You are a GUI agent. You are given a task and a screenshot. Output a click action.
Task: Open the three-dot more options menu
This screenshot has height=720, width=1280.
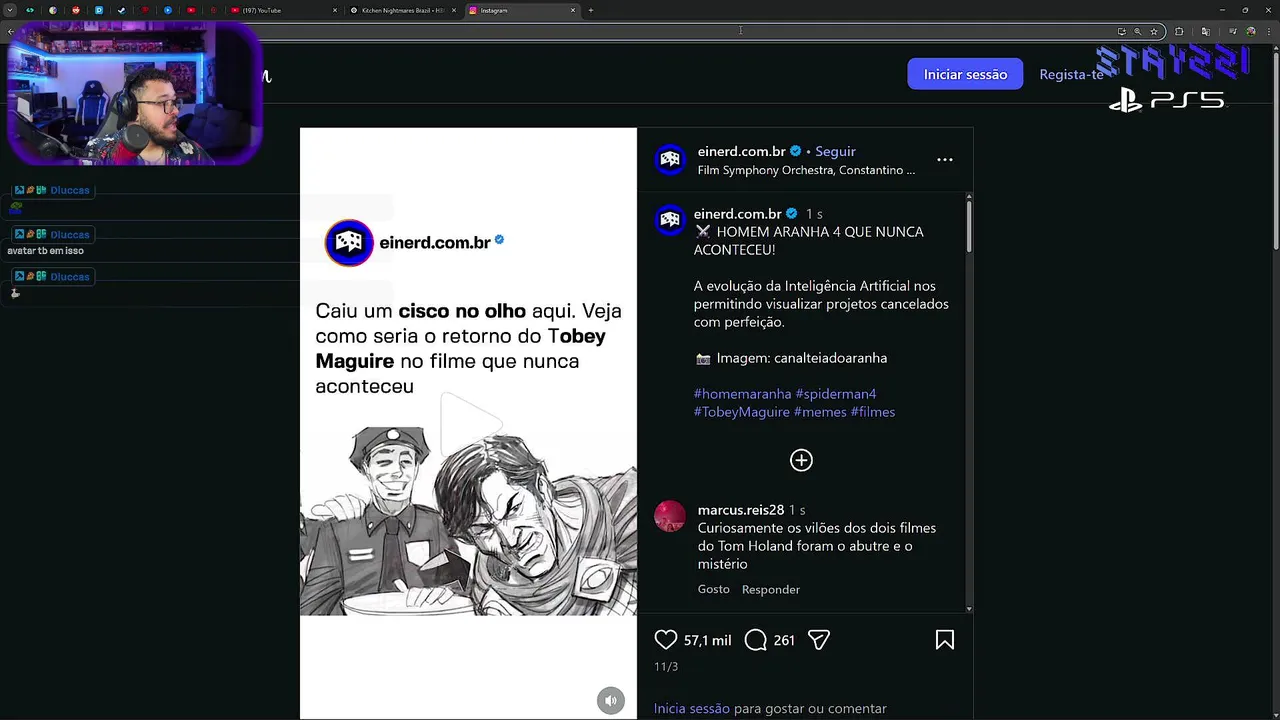pyautogui.click(x=945, y=160)
